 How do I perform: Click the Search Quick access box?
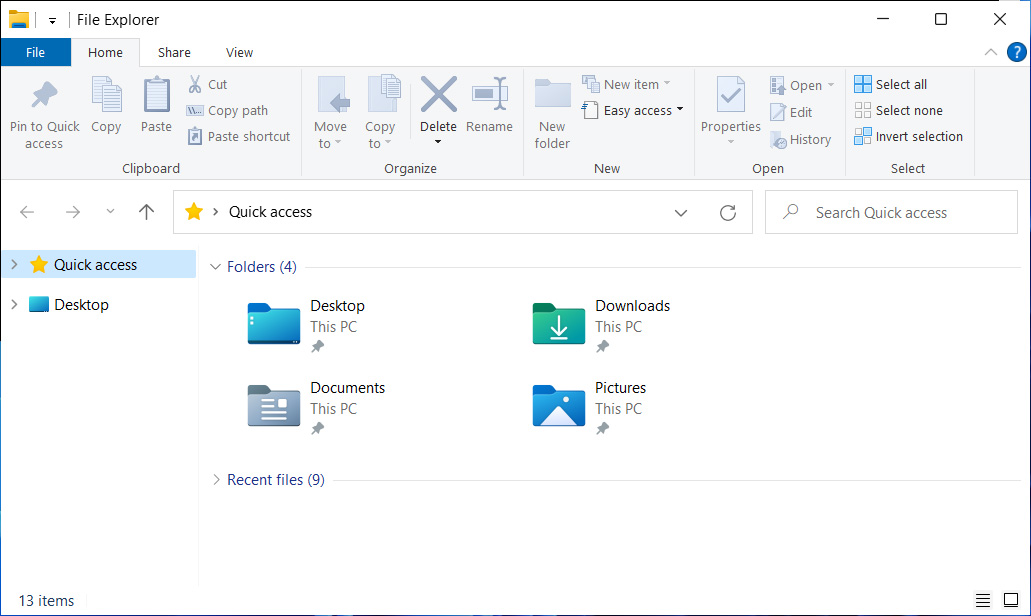coord(891,212)
